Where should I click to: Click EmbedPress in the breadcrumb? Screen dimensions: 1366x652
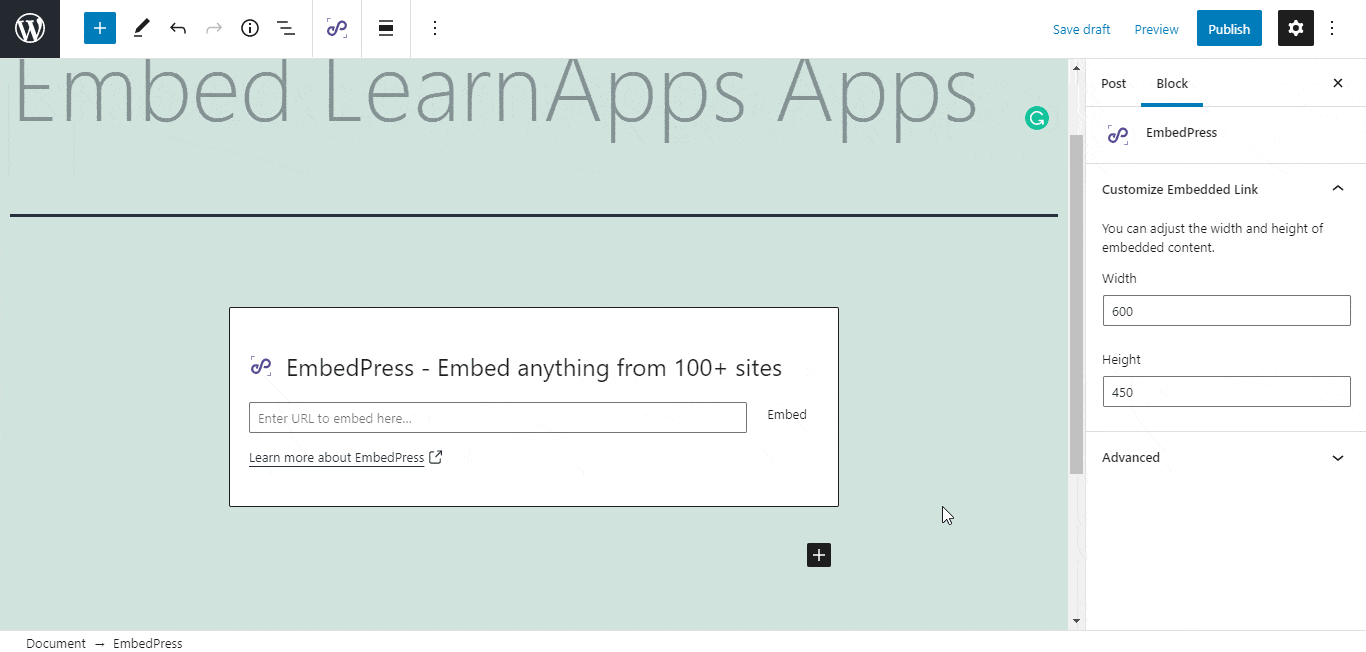coord(148,643)
